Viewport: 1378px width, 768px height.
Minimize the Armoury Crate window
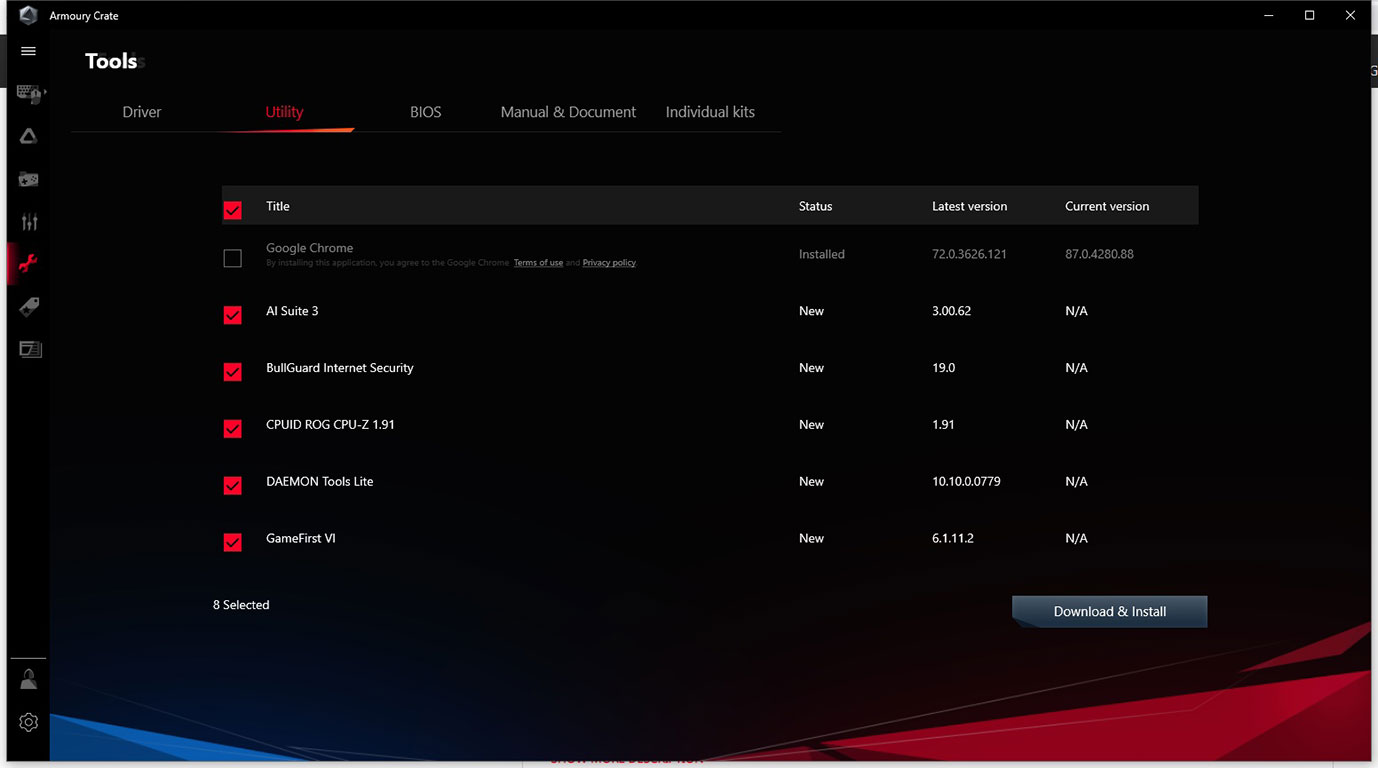[x=1269, y=15]
